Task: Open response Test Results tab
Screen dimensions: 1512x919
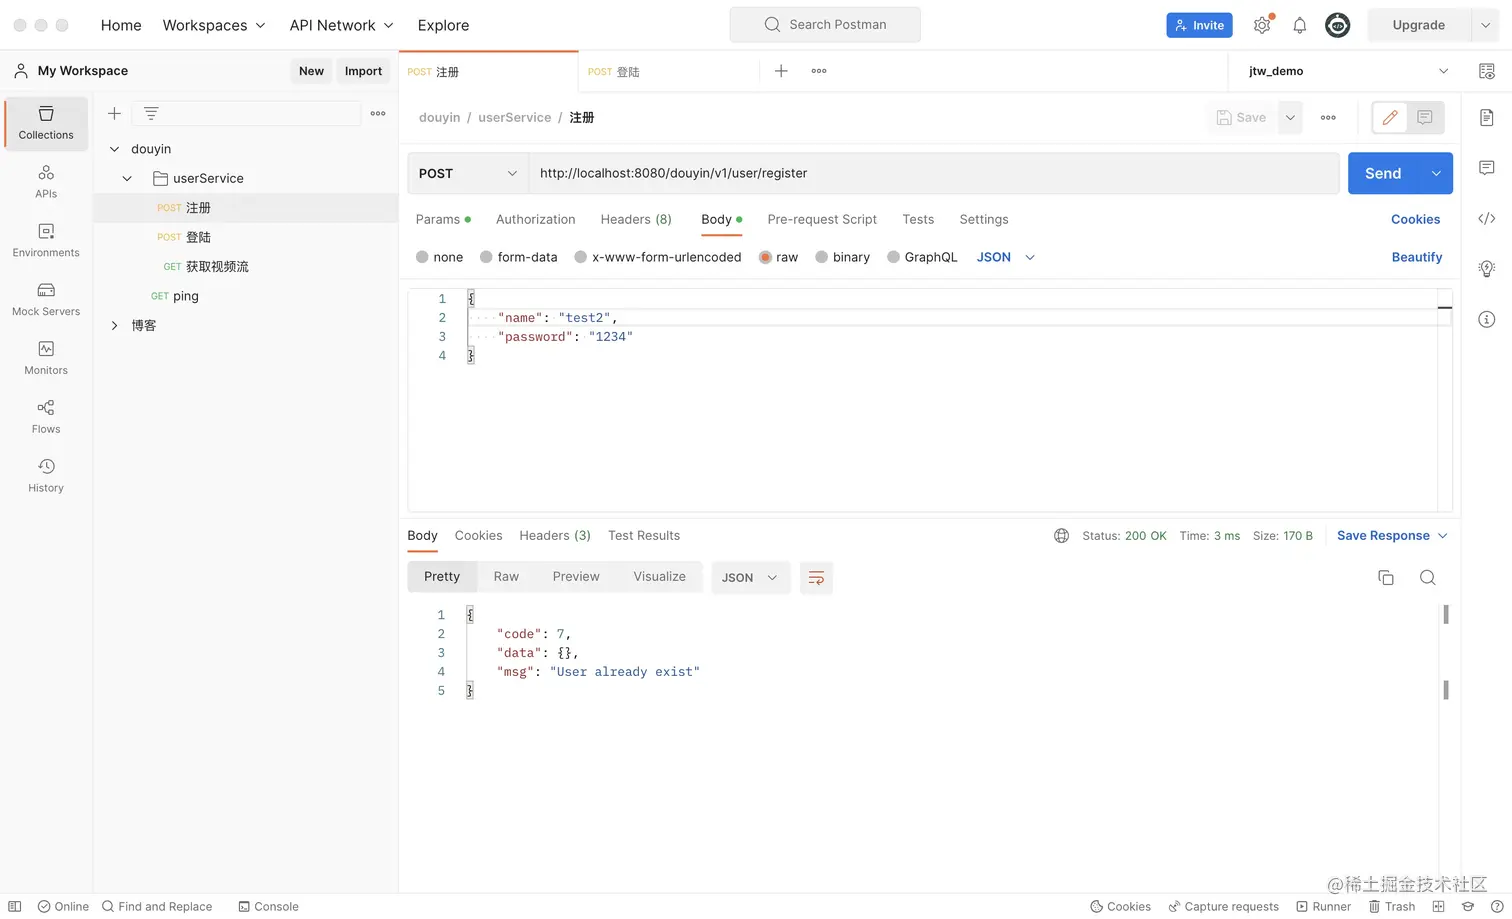Action: pos(644,536)
